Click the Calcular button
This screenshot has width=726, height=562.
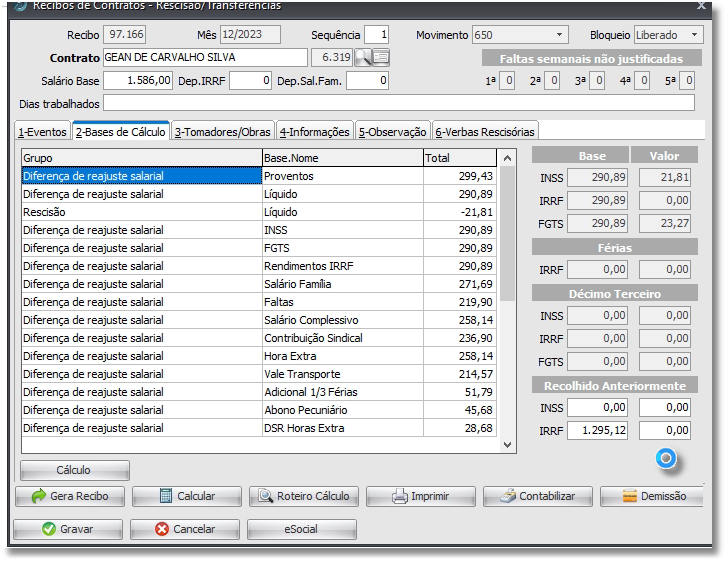point(187,496)
